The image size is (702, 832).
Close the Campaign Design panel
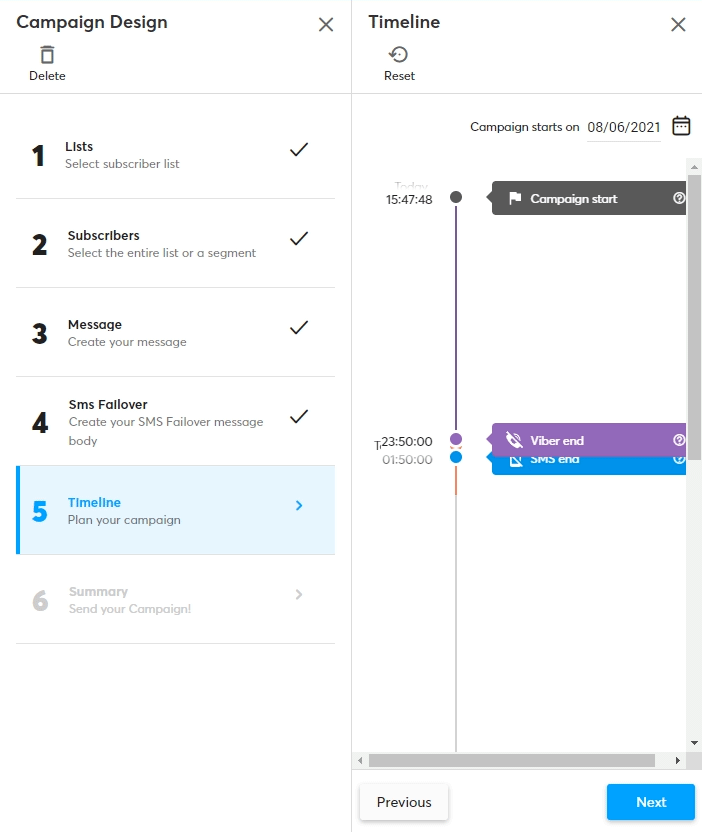pos(326,24)
